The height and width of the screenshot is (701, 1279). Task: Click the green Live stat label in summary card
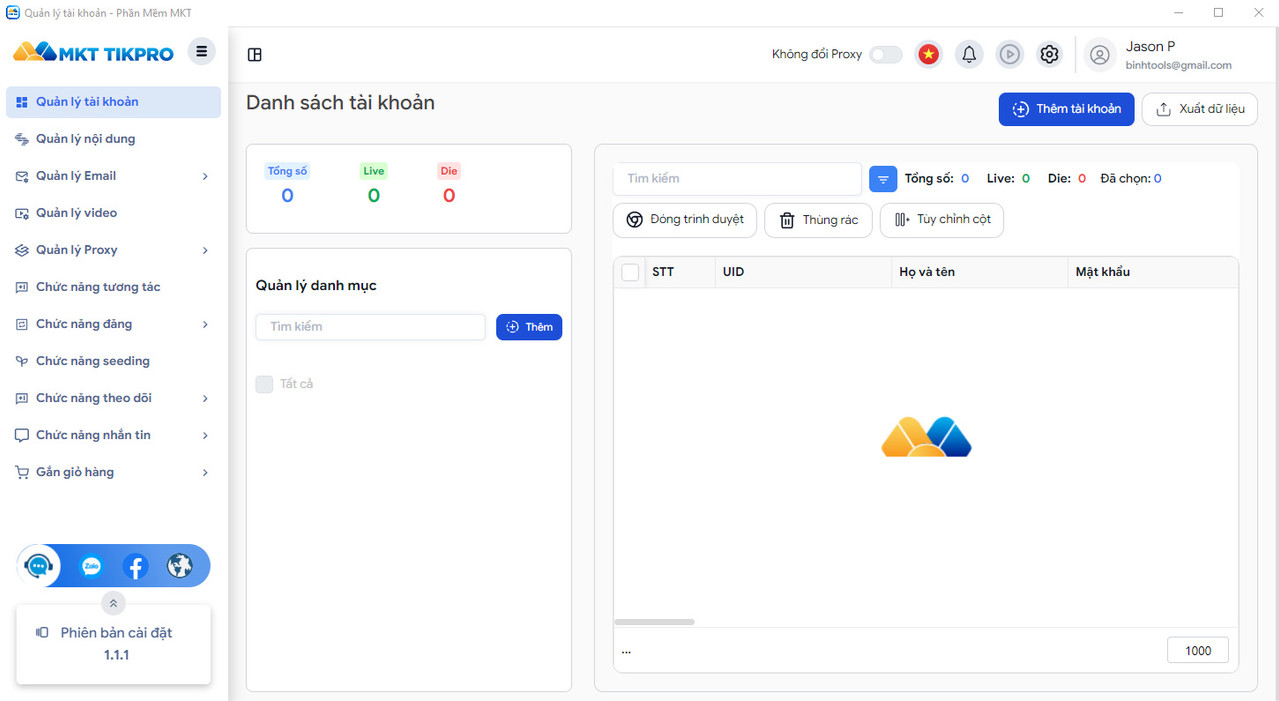point(374,171)
